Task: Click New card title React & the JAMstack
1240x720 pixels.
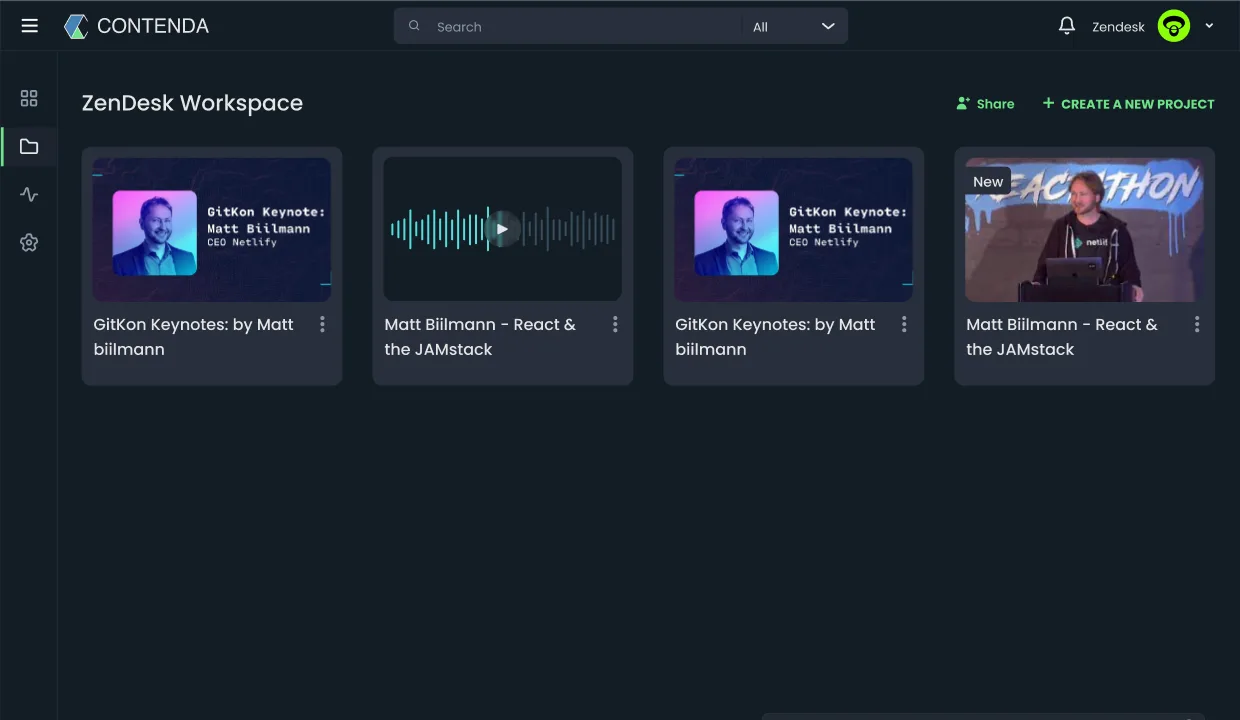Action: click(1062, 337)
